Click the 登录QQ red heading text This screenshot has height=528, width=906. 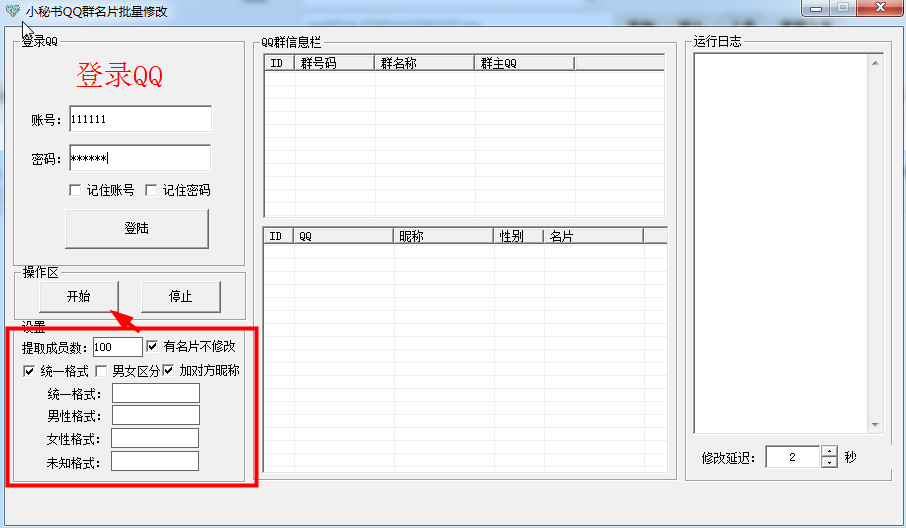[x=120, y=76]
